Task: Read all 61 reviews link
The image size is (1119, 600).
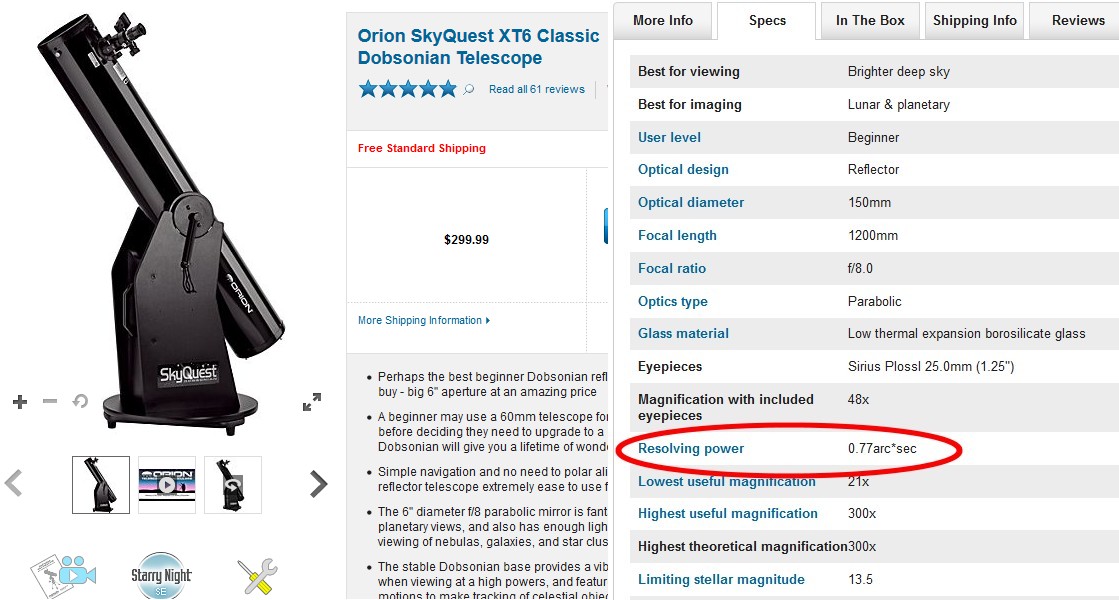Action: tap(537, 90)
